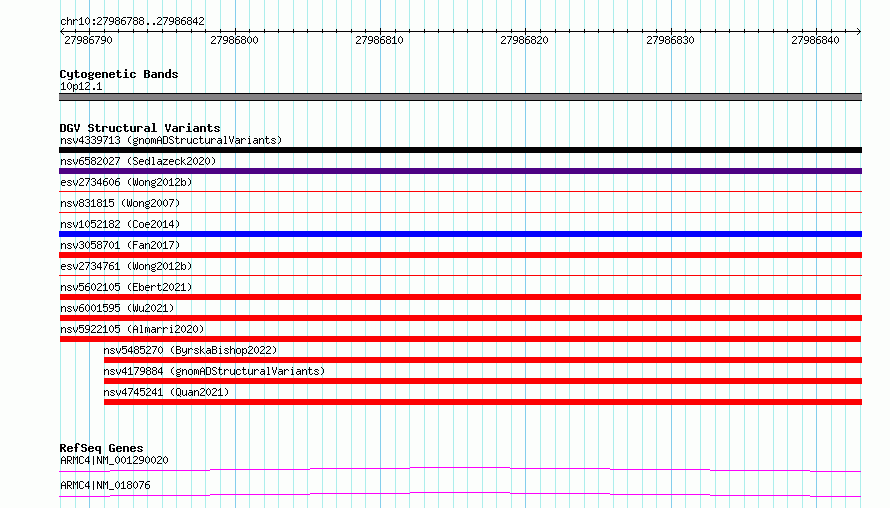
Task: Open variant nsv5602105 (Ebert2021) label
Action: pyautogui.click(x=126, y=287)
